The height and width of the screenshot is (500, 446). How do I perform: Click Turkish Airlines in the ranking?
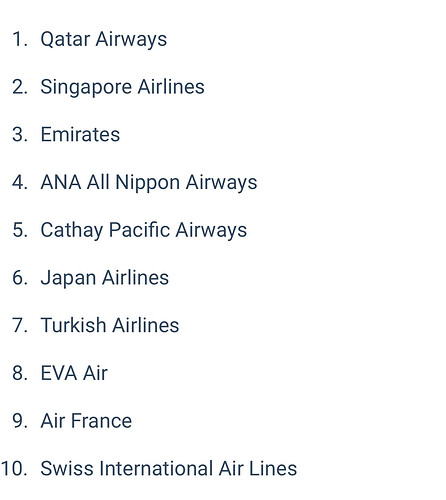click(x=110, y=325)
